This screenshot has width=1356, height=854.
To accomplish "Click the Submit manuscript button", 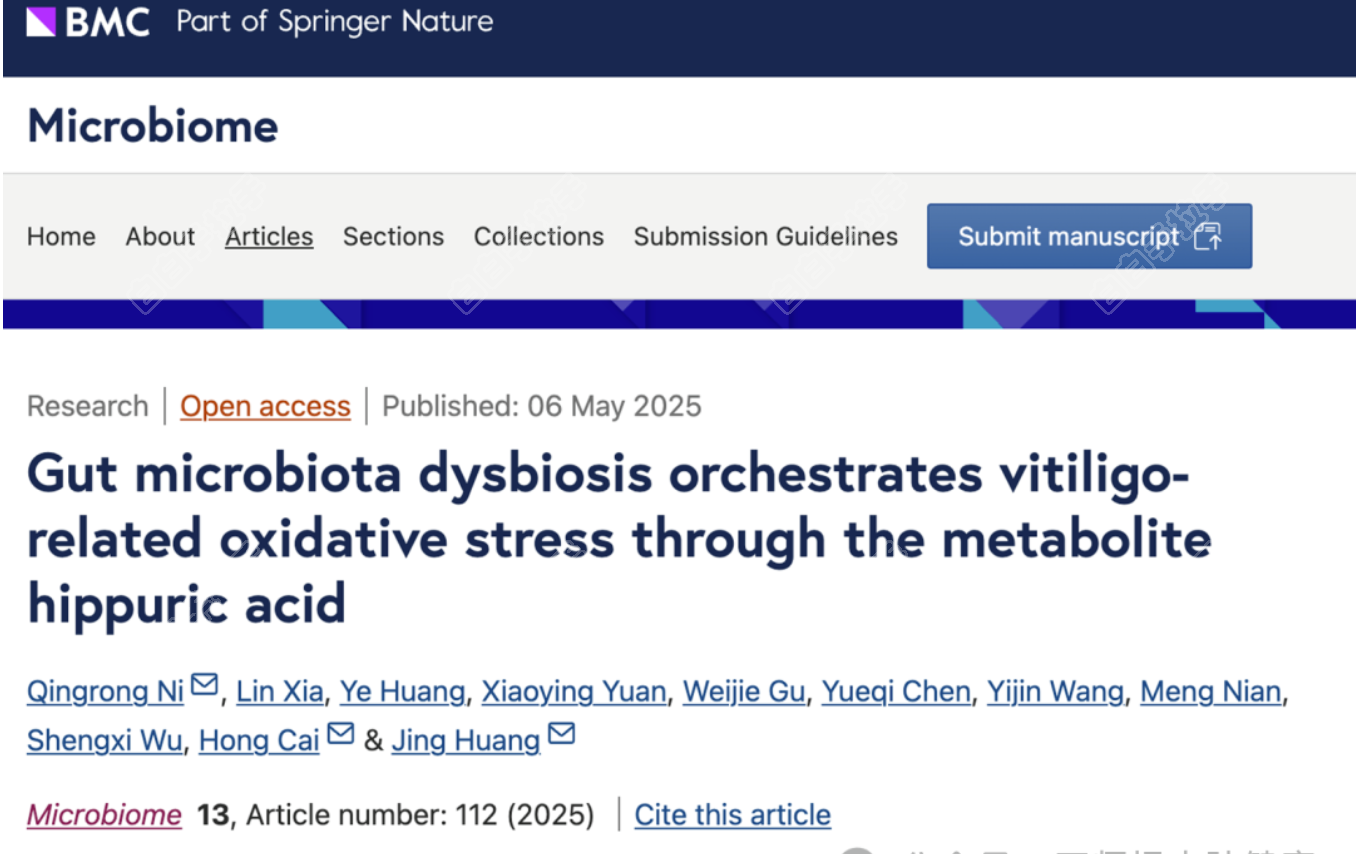I will tap(1089, 236).
